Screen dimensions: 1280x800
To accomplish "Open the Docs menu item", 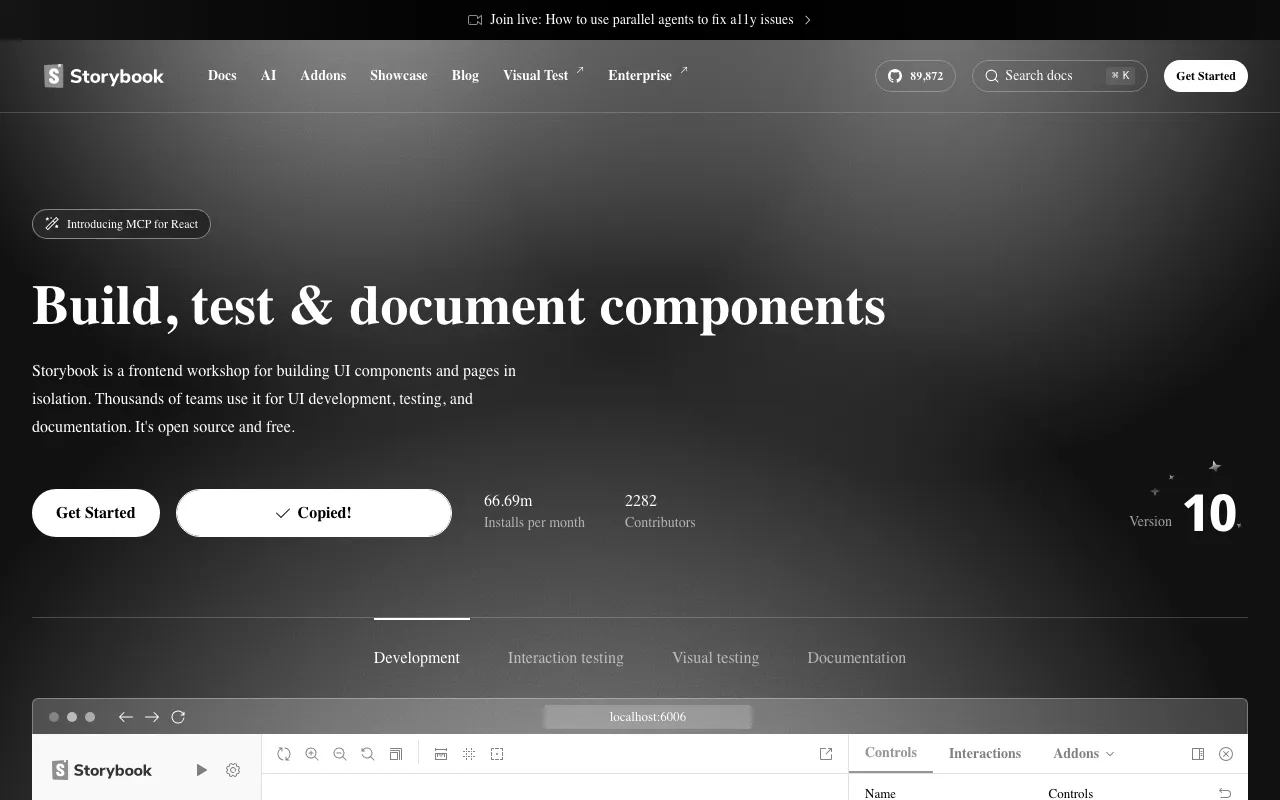I will 222,76.
